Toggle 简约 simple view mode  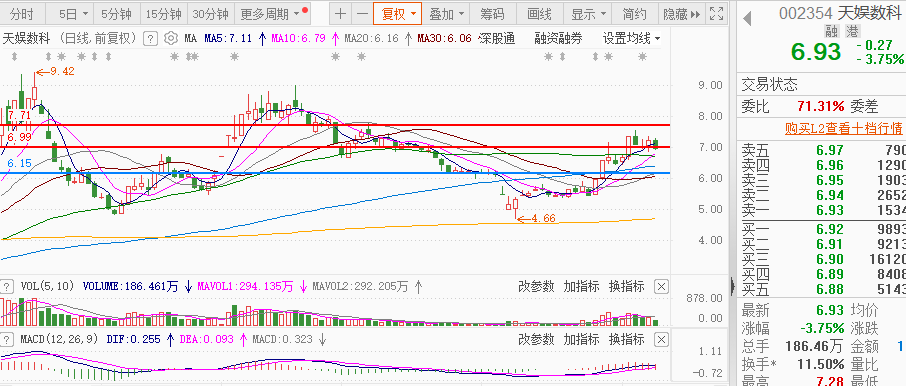(635, 14)
